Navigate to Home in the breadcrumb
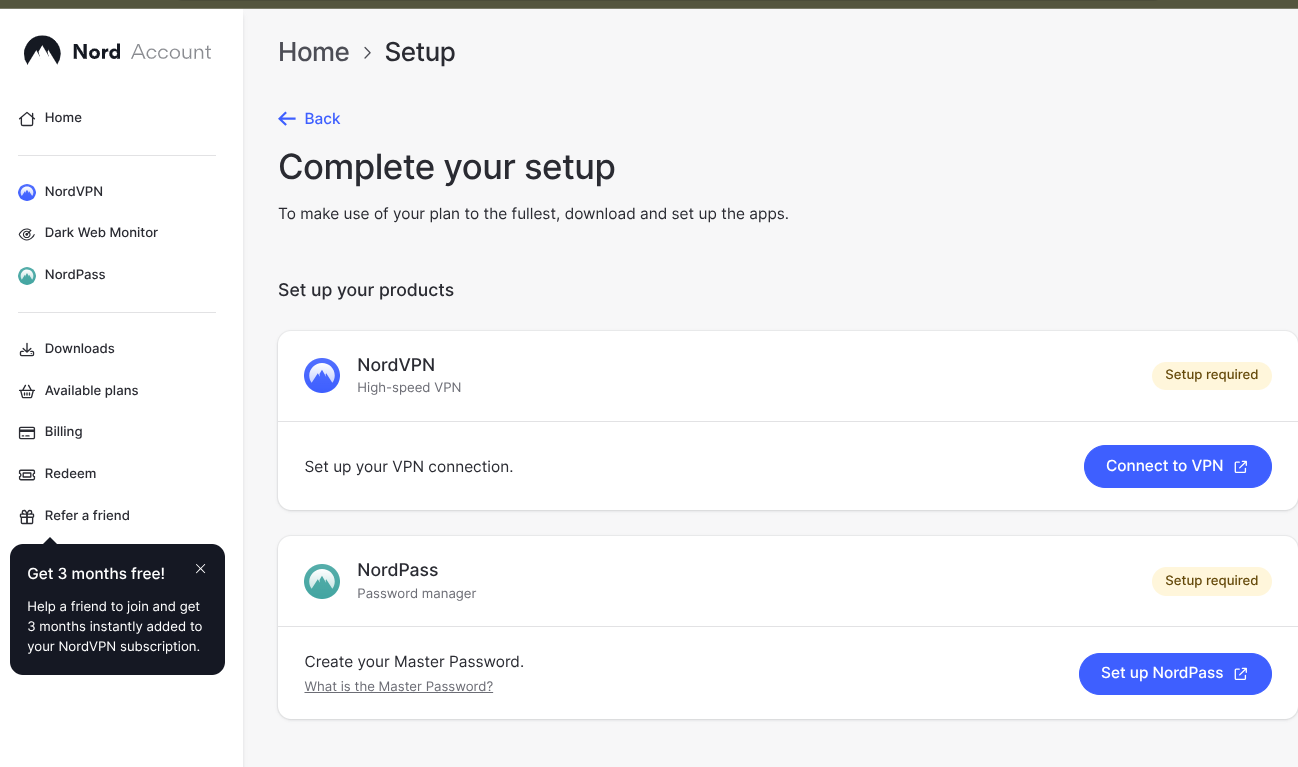Screen dimensions: 1298x767 coord(313,52)
